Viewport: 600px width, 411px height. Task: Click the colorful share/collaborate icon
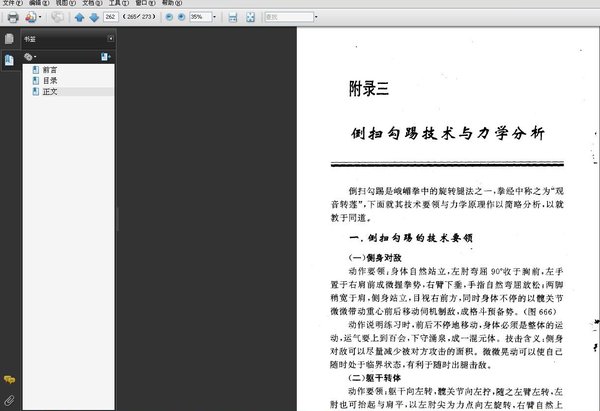[x=30, y=17]
